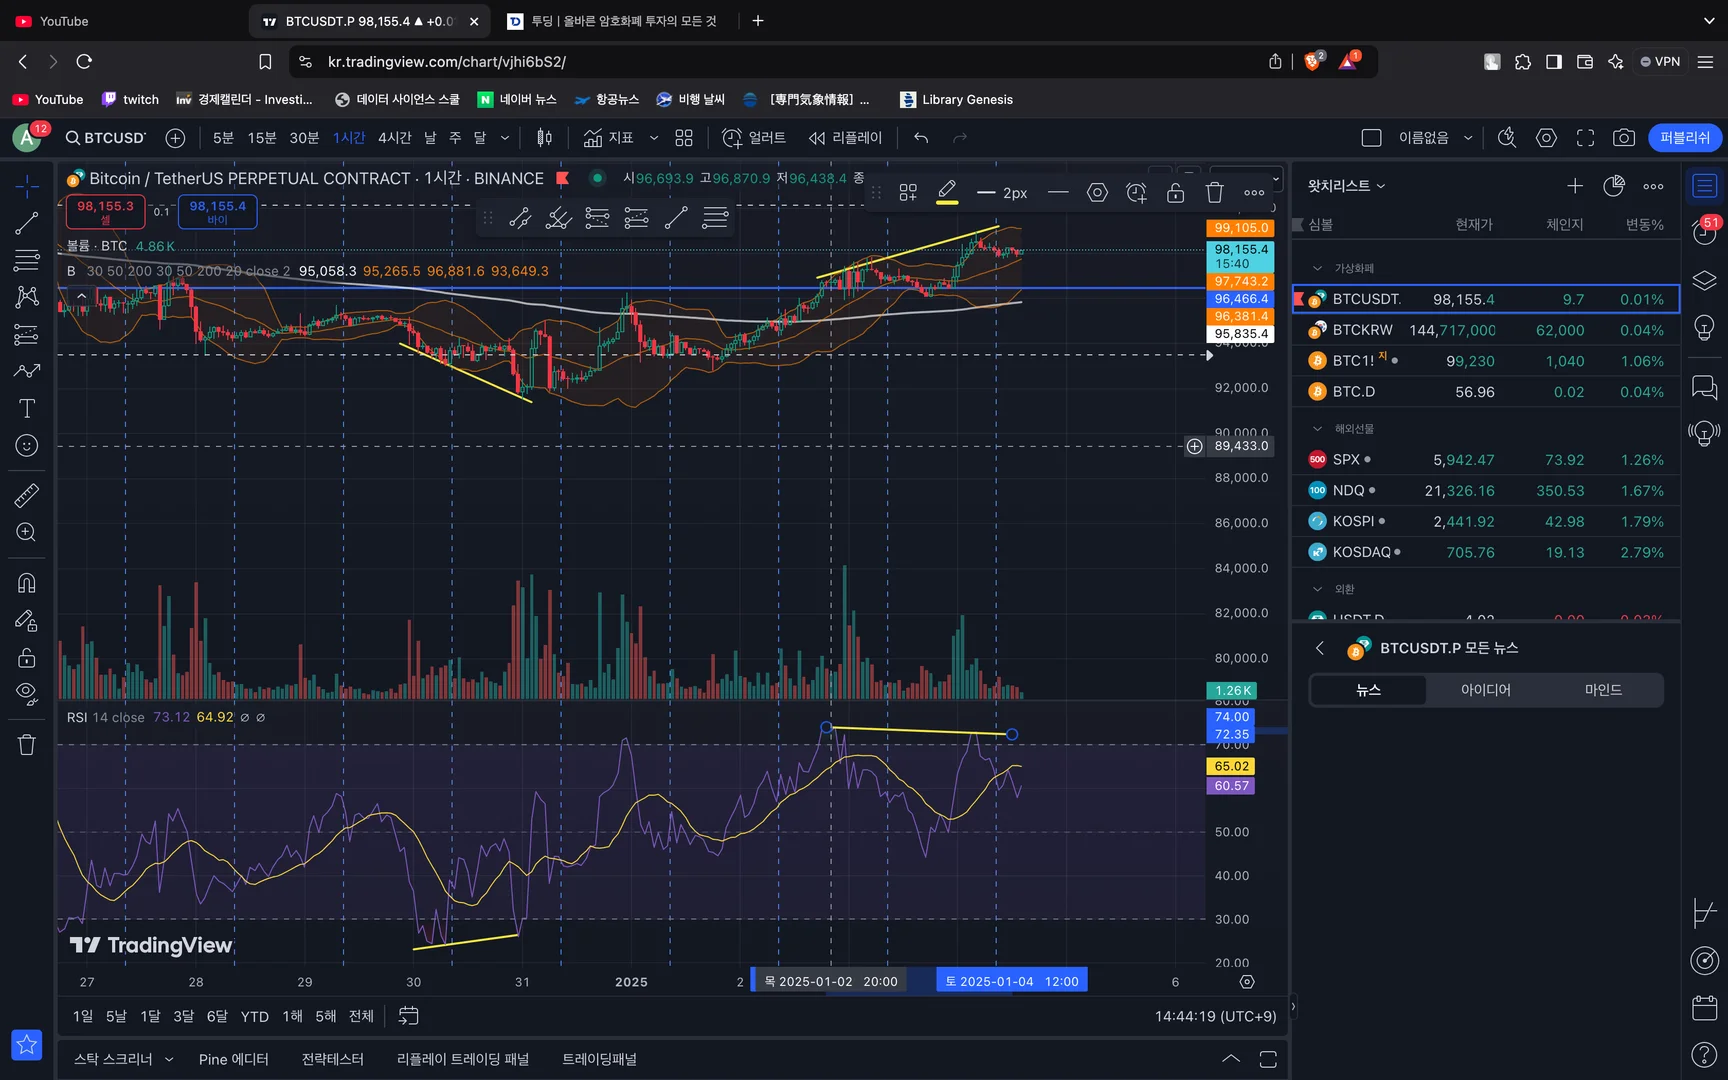The width and height of the screenshot is (1728, 1080).
Task: Click the zoom in magnifier tool
Action: click(27, 533)
